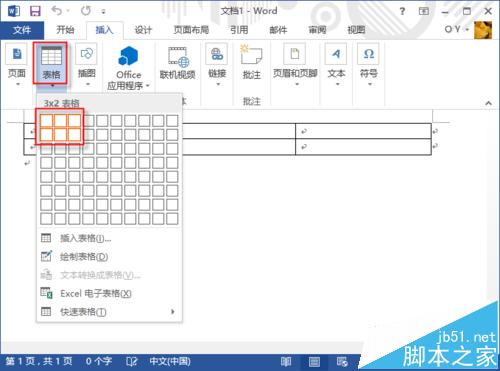
Task: Click the proofing check icon in status bar
Action: click(x=132, y=361)
